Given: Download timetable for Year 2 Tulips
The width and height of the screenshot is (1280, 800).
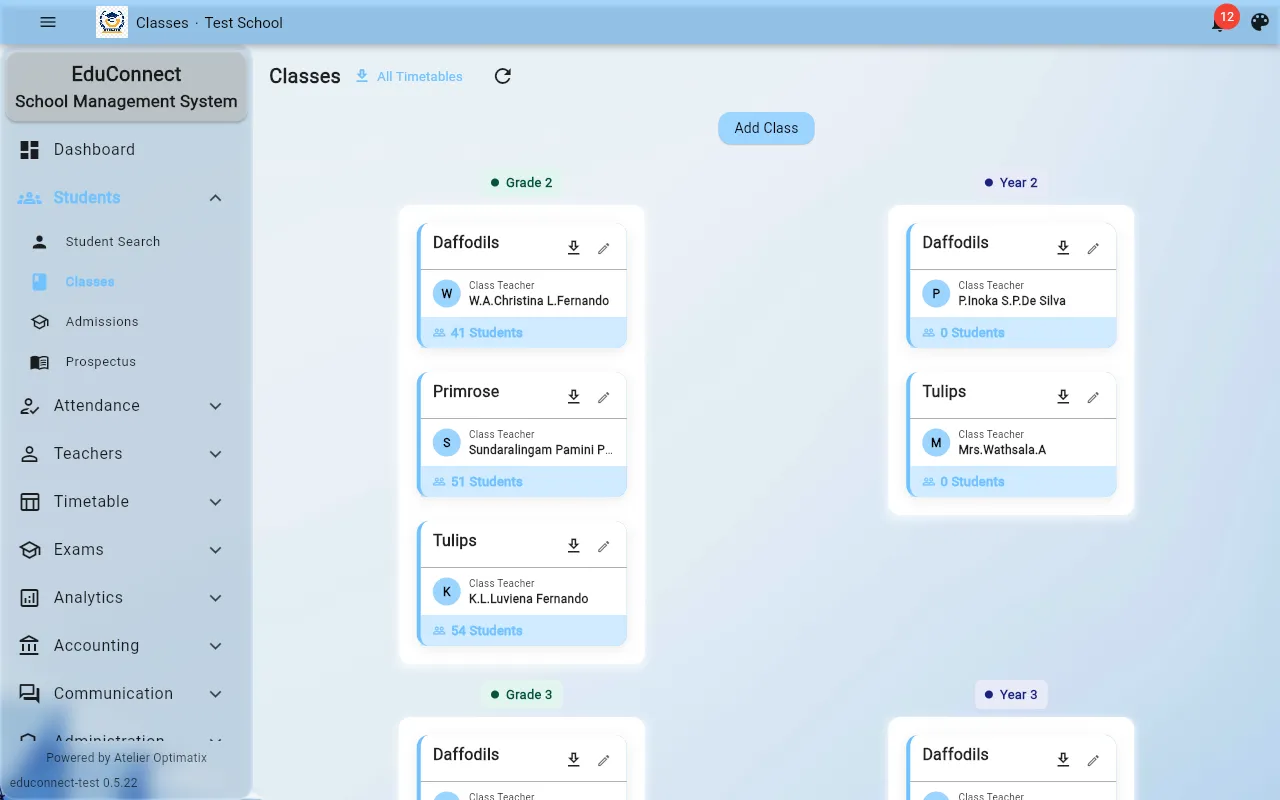Looking at the screenshot, I should (x=1064, y=397).
